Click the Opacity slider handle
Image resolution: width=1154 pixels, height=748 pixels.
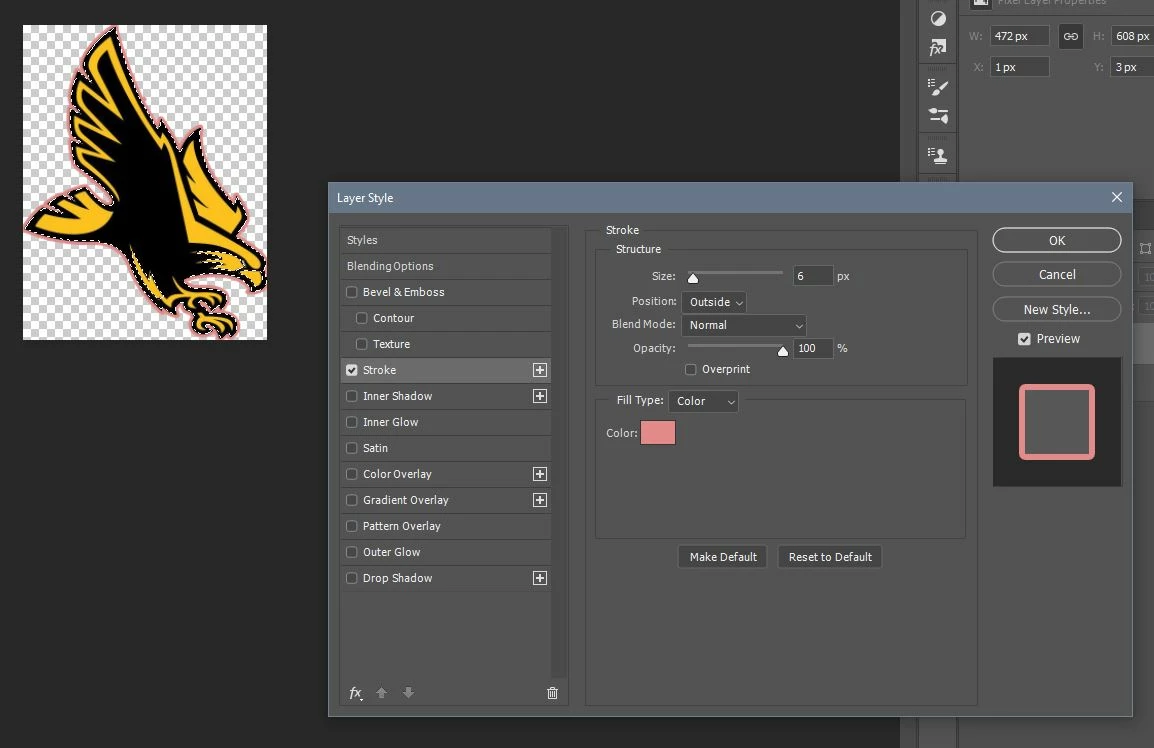[x=783, y=350]
